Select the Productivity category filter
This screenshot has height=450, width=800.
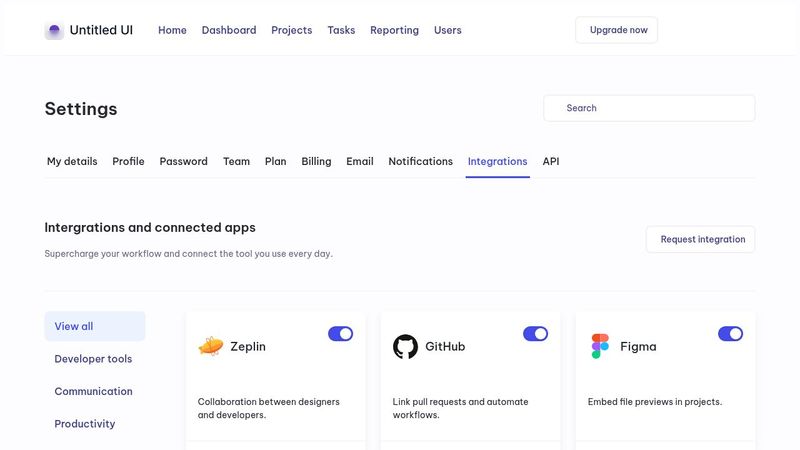click(x=84, y=424)
